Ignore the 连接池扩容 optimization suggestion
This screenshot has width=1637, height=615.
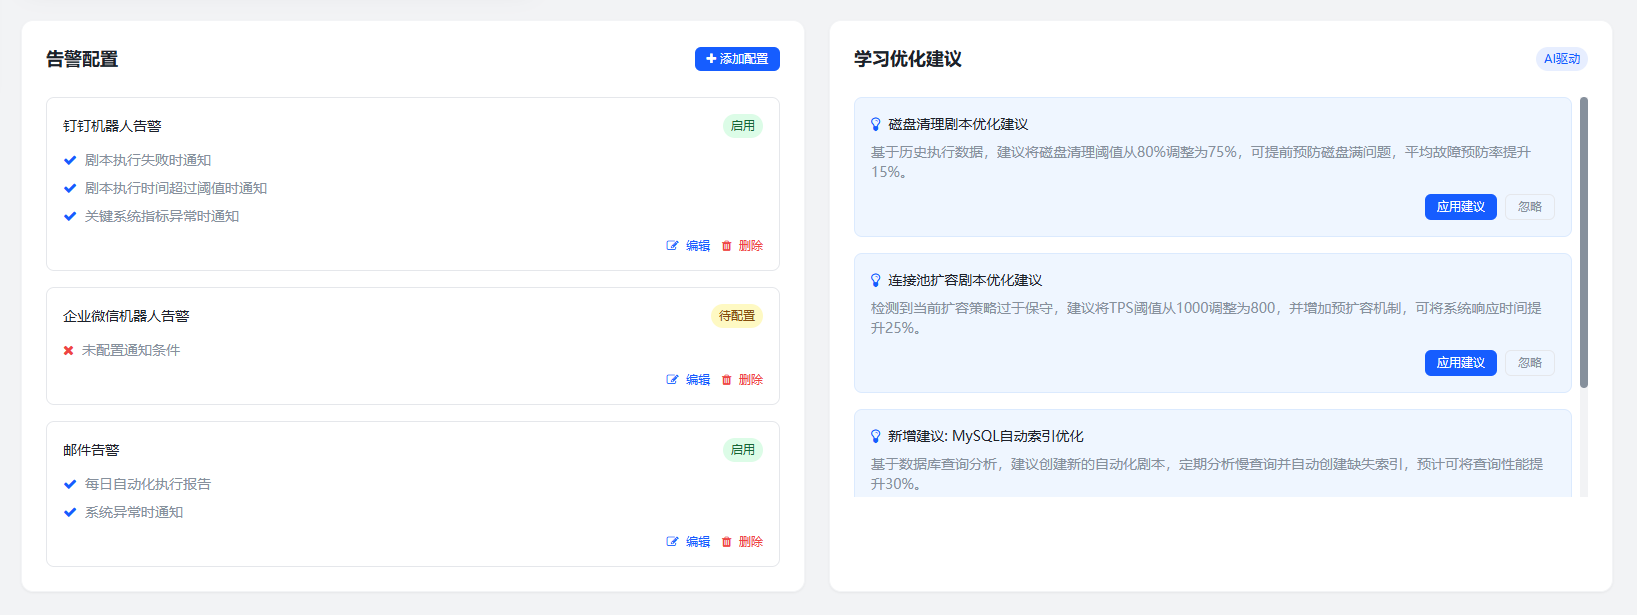coord(1529,363)
